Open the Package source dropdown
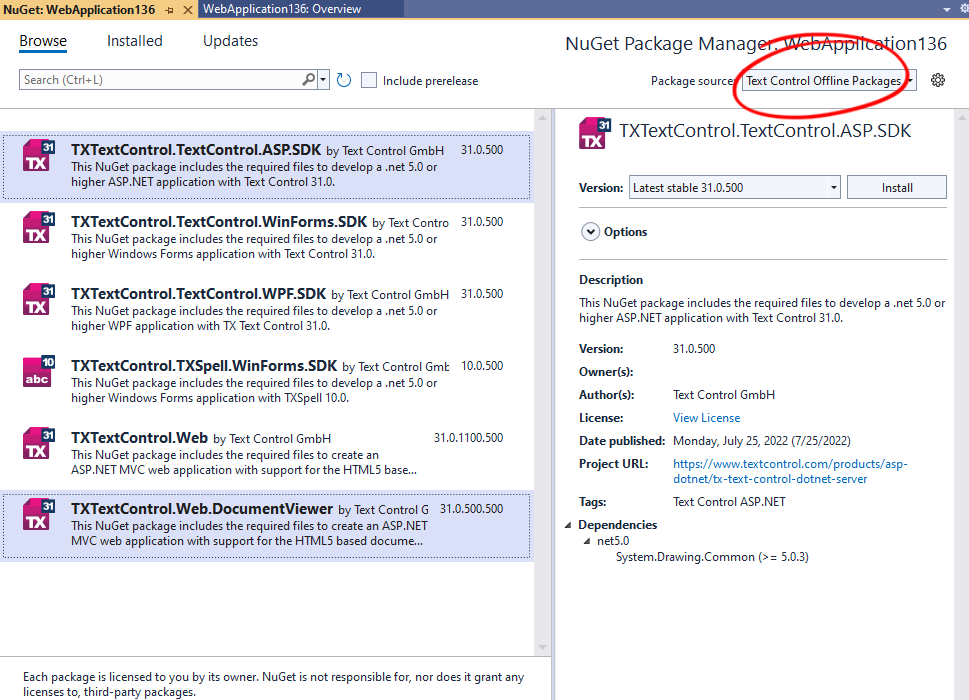Image resolution: width=969 pixels, height=700 pixels. (829, 81)
